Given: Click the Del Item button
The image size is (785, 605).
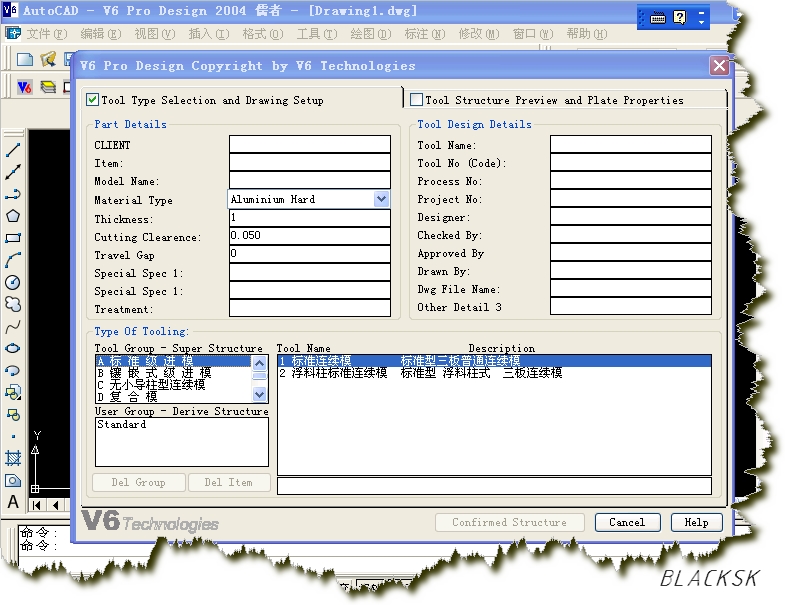Looking at the screenshot, I should (x=229, y=482).
